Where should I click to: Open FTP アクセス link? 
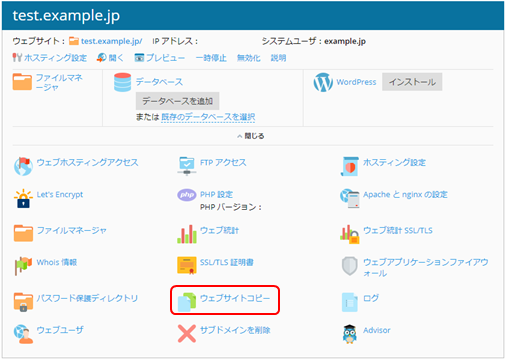click(x=223, y=162)
